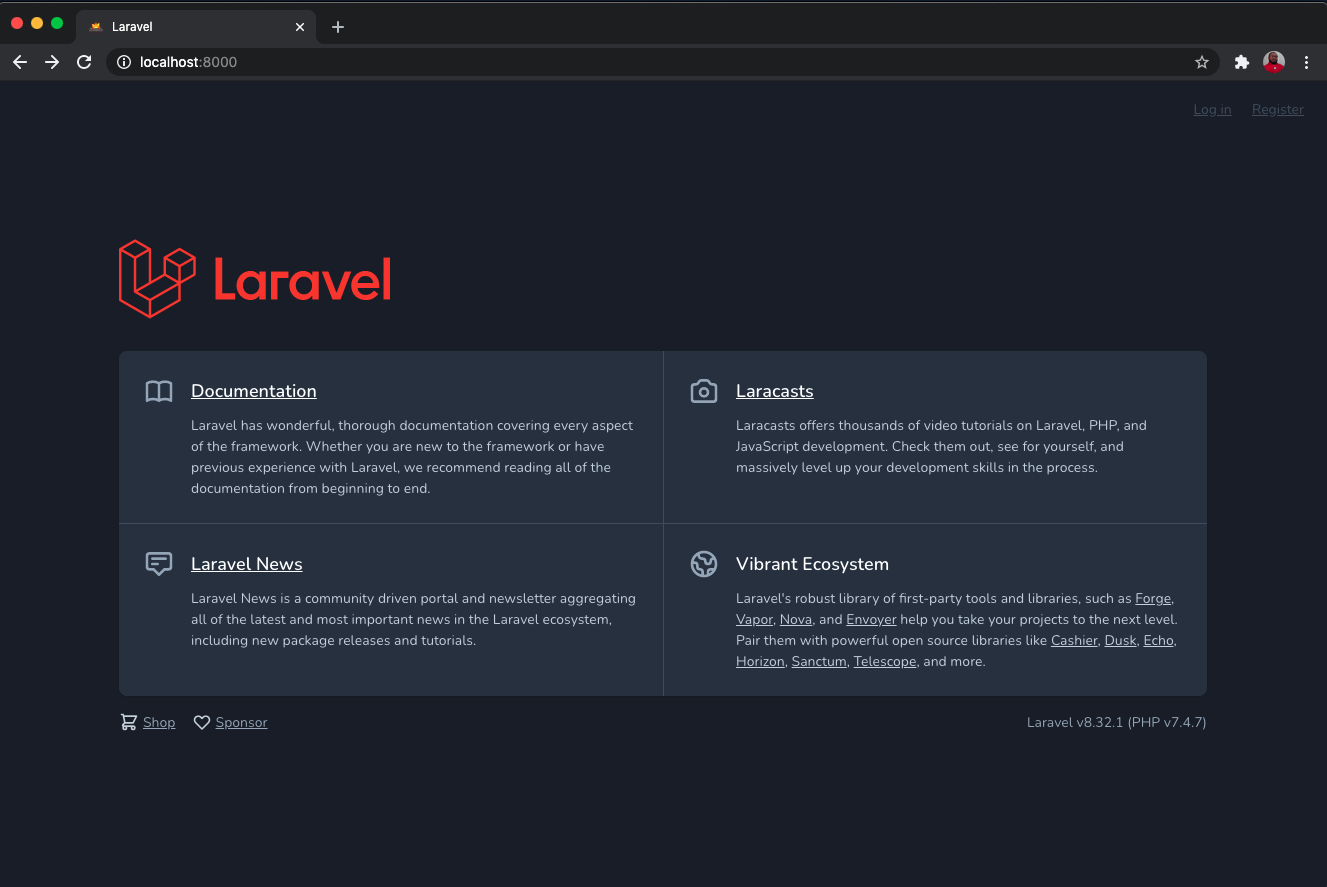This screenshot has width=1327, height=887.
Task: Open the Vapor link
Action: [x=754, y=619]
